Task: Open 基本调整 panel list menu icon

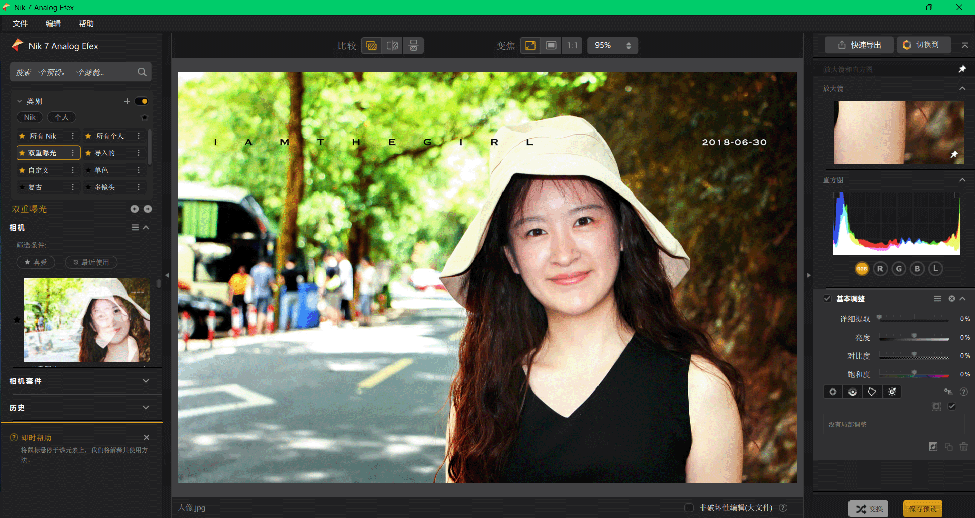Action: click(937, 298)
